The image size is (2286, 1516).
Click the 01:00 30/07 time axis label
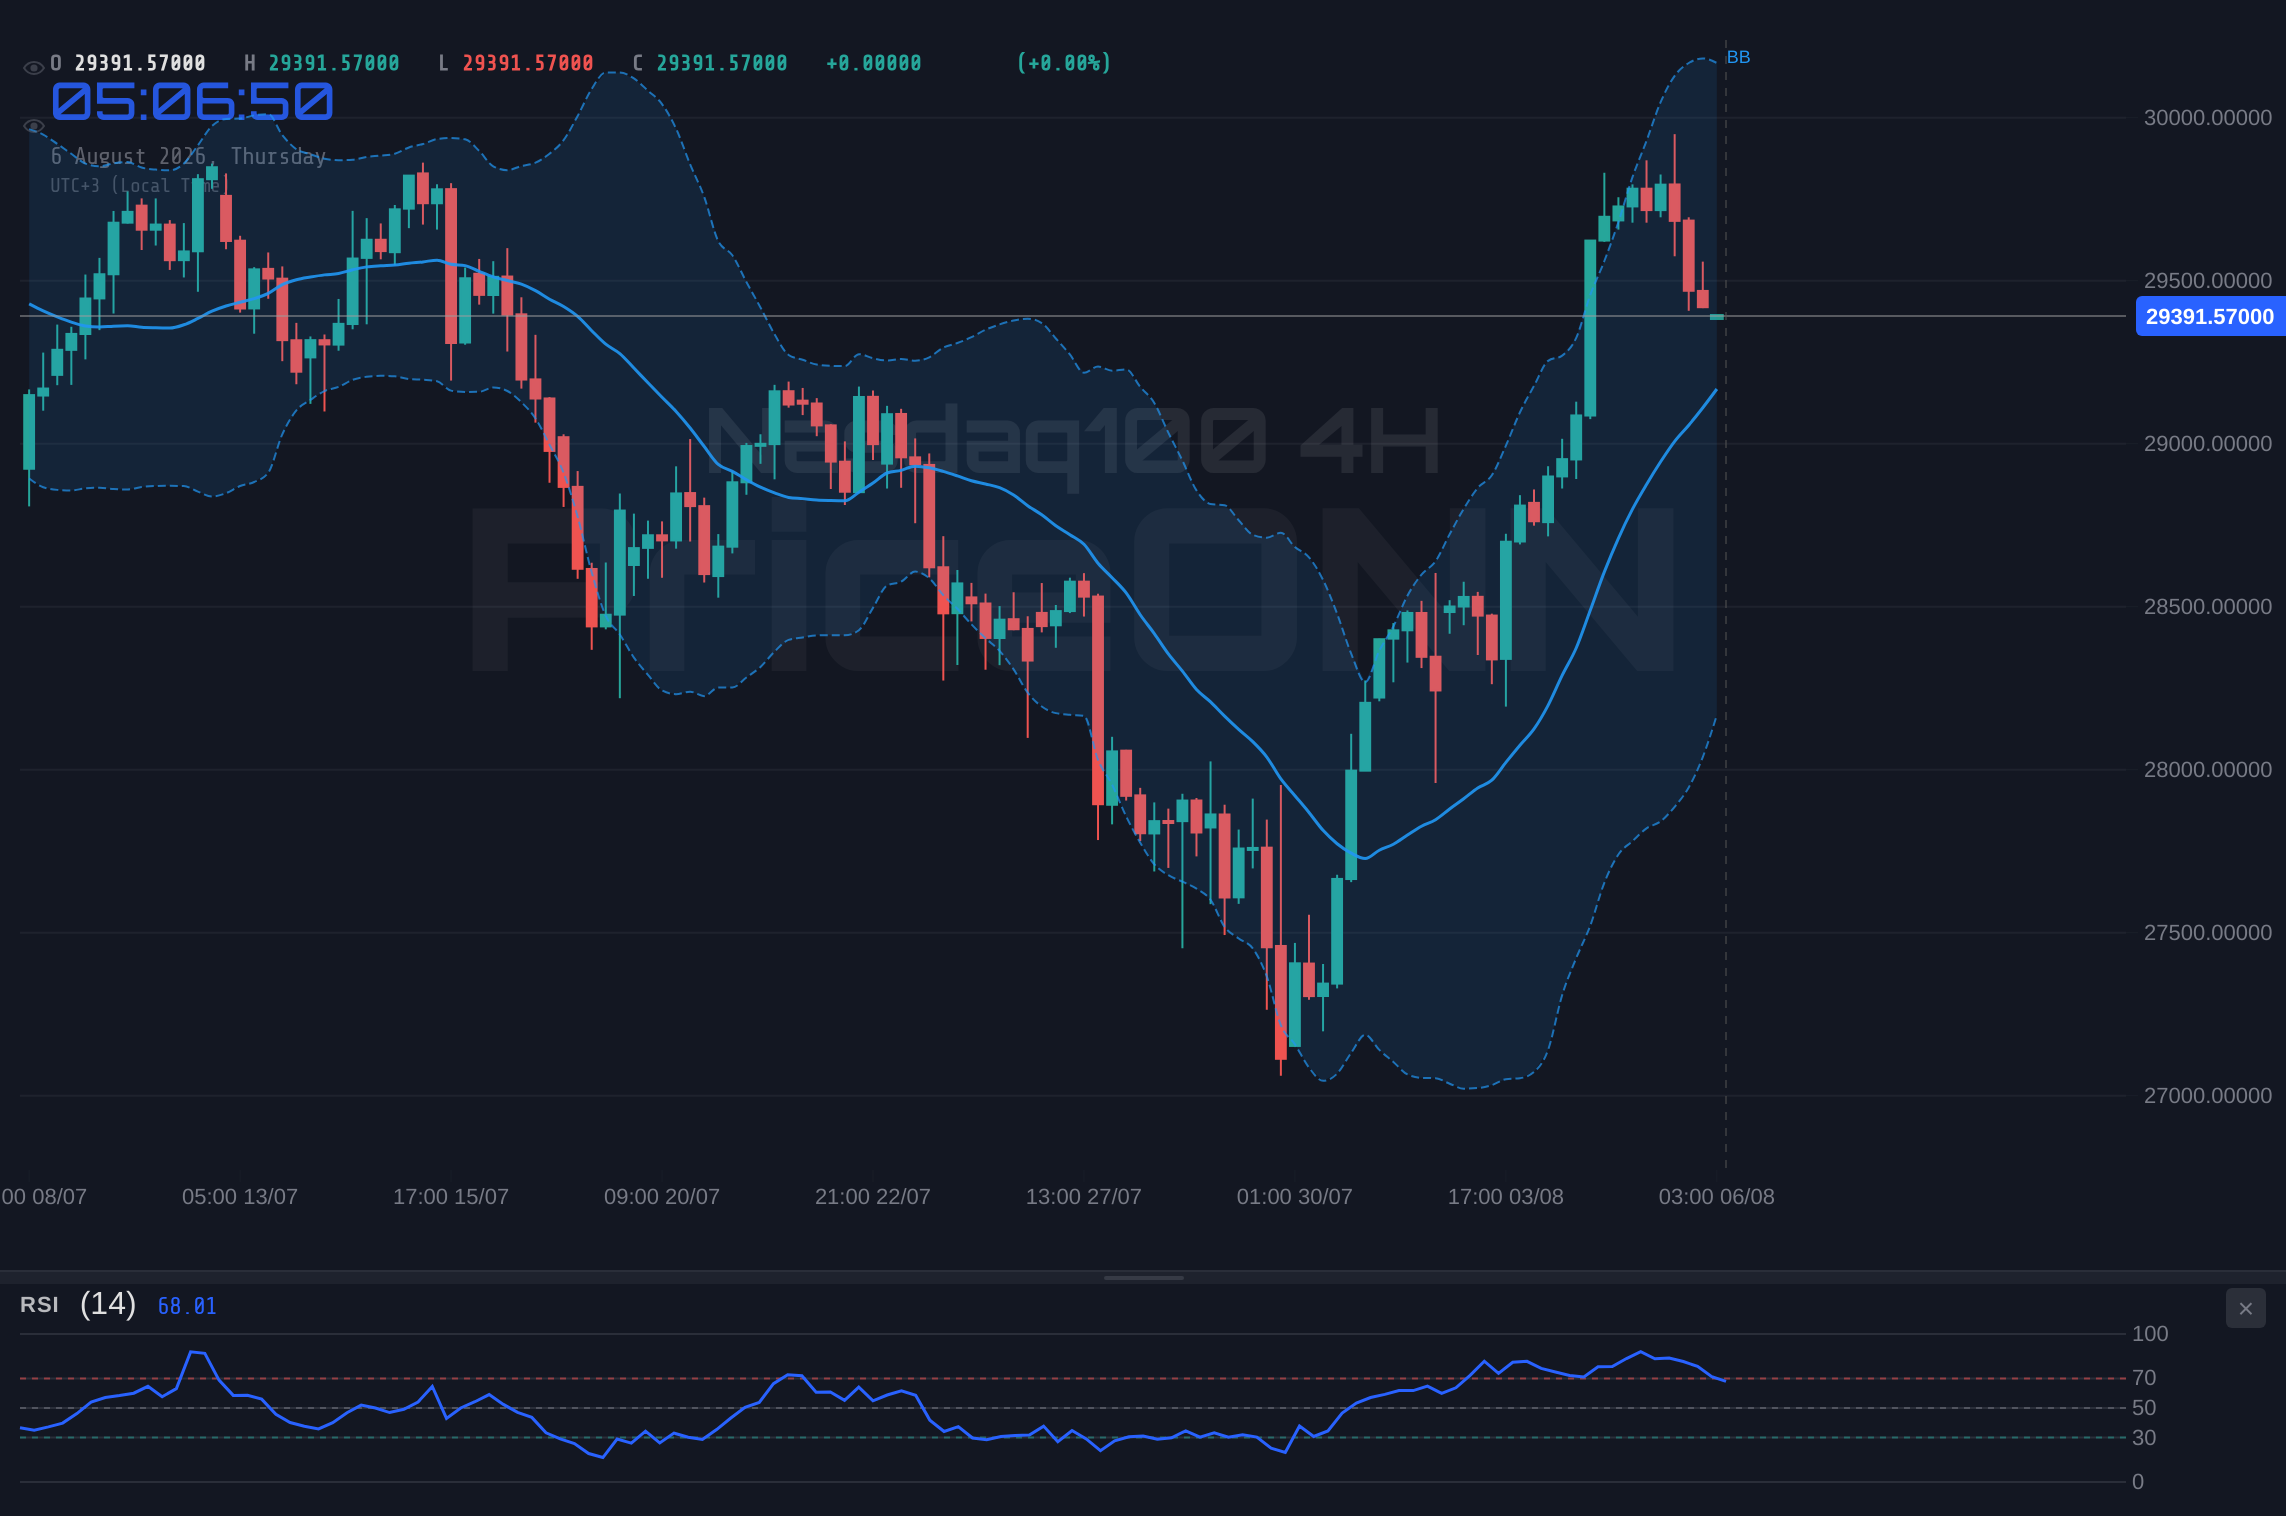[1295, 1197]
